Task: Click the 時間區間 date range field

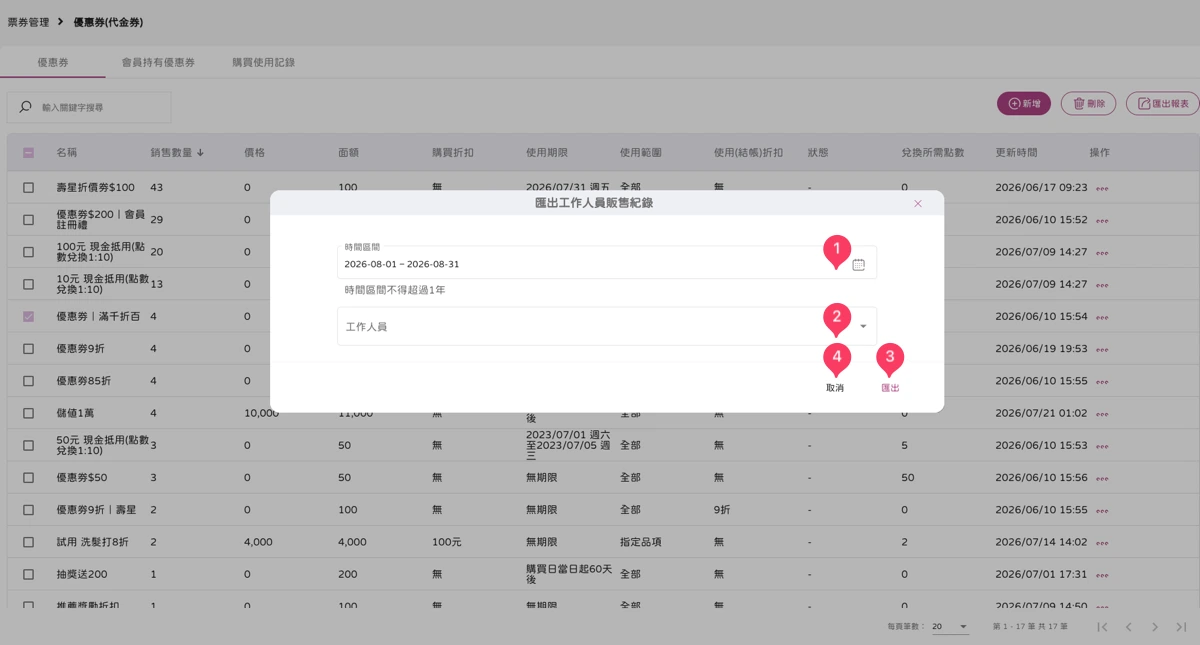Action: tap(607, 262)
